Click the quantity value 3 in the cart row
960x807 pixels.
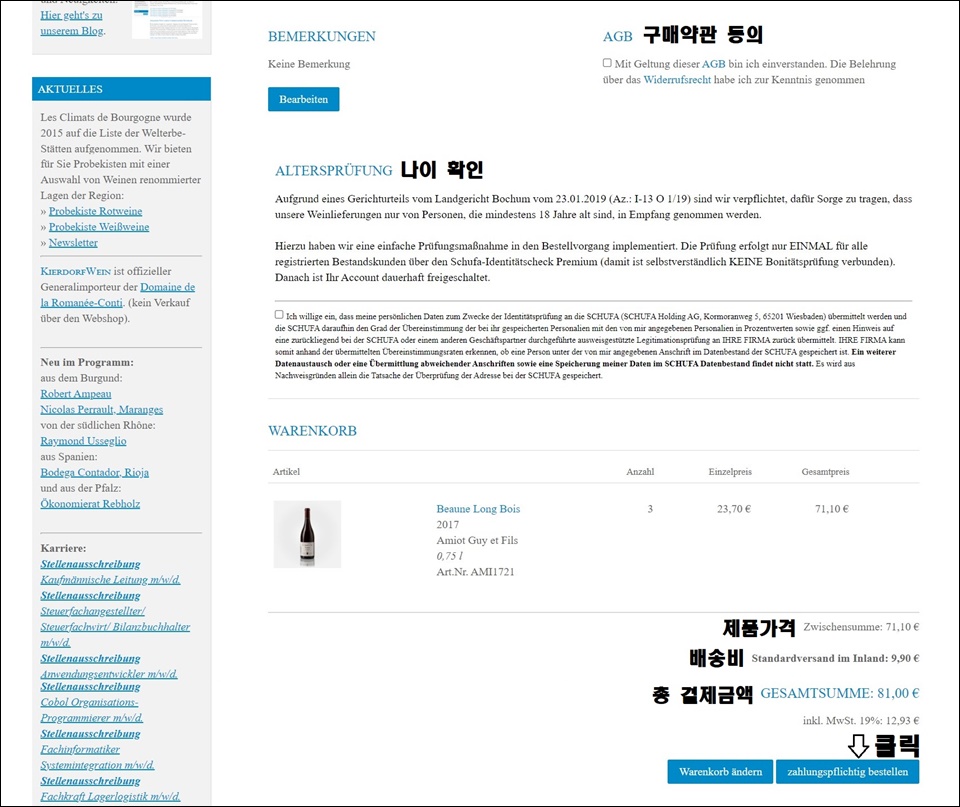(650, 509)
